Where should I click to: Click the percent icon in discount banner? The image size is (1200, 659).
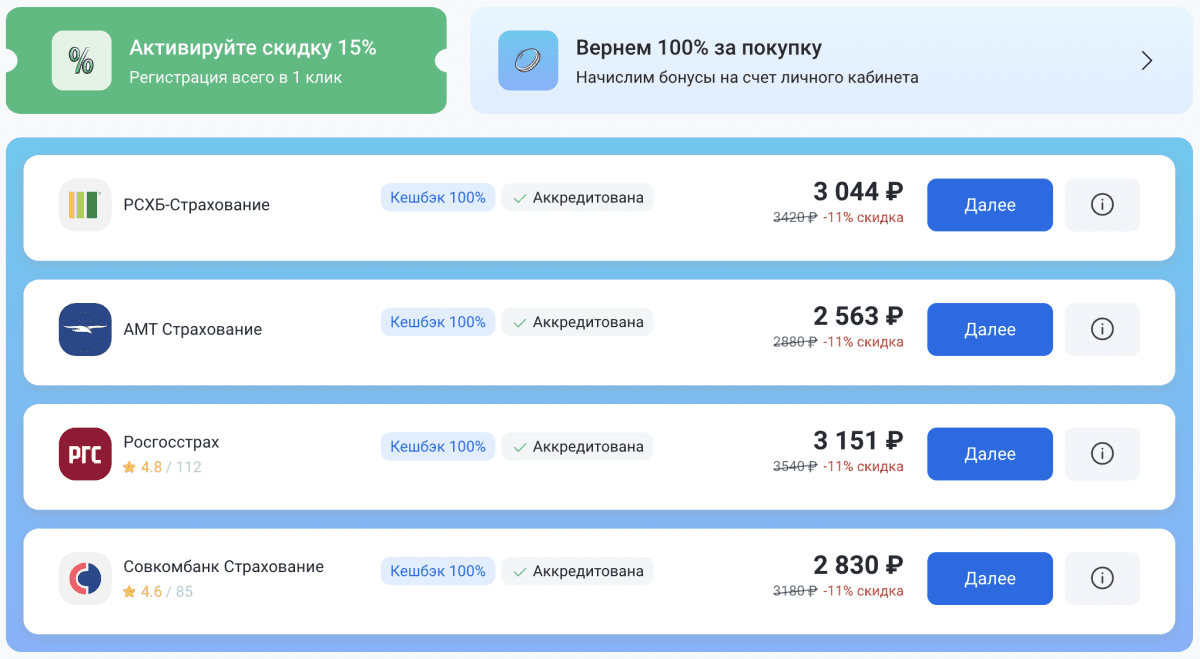(x=81, y=61)
